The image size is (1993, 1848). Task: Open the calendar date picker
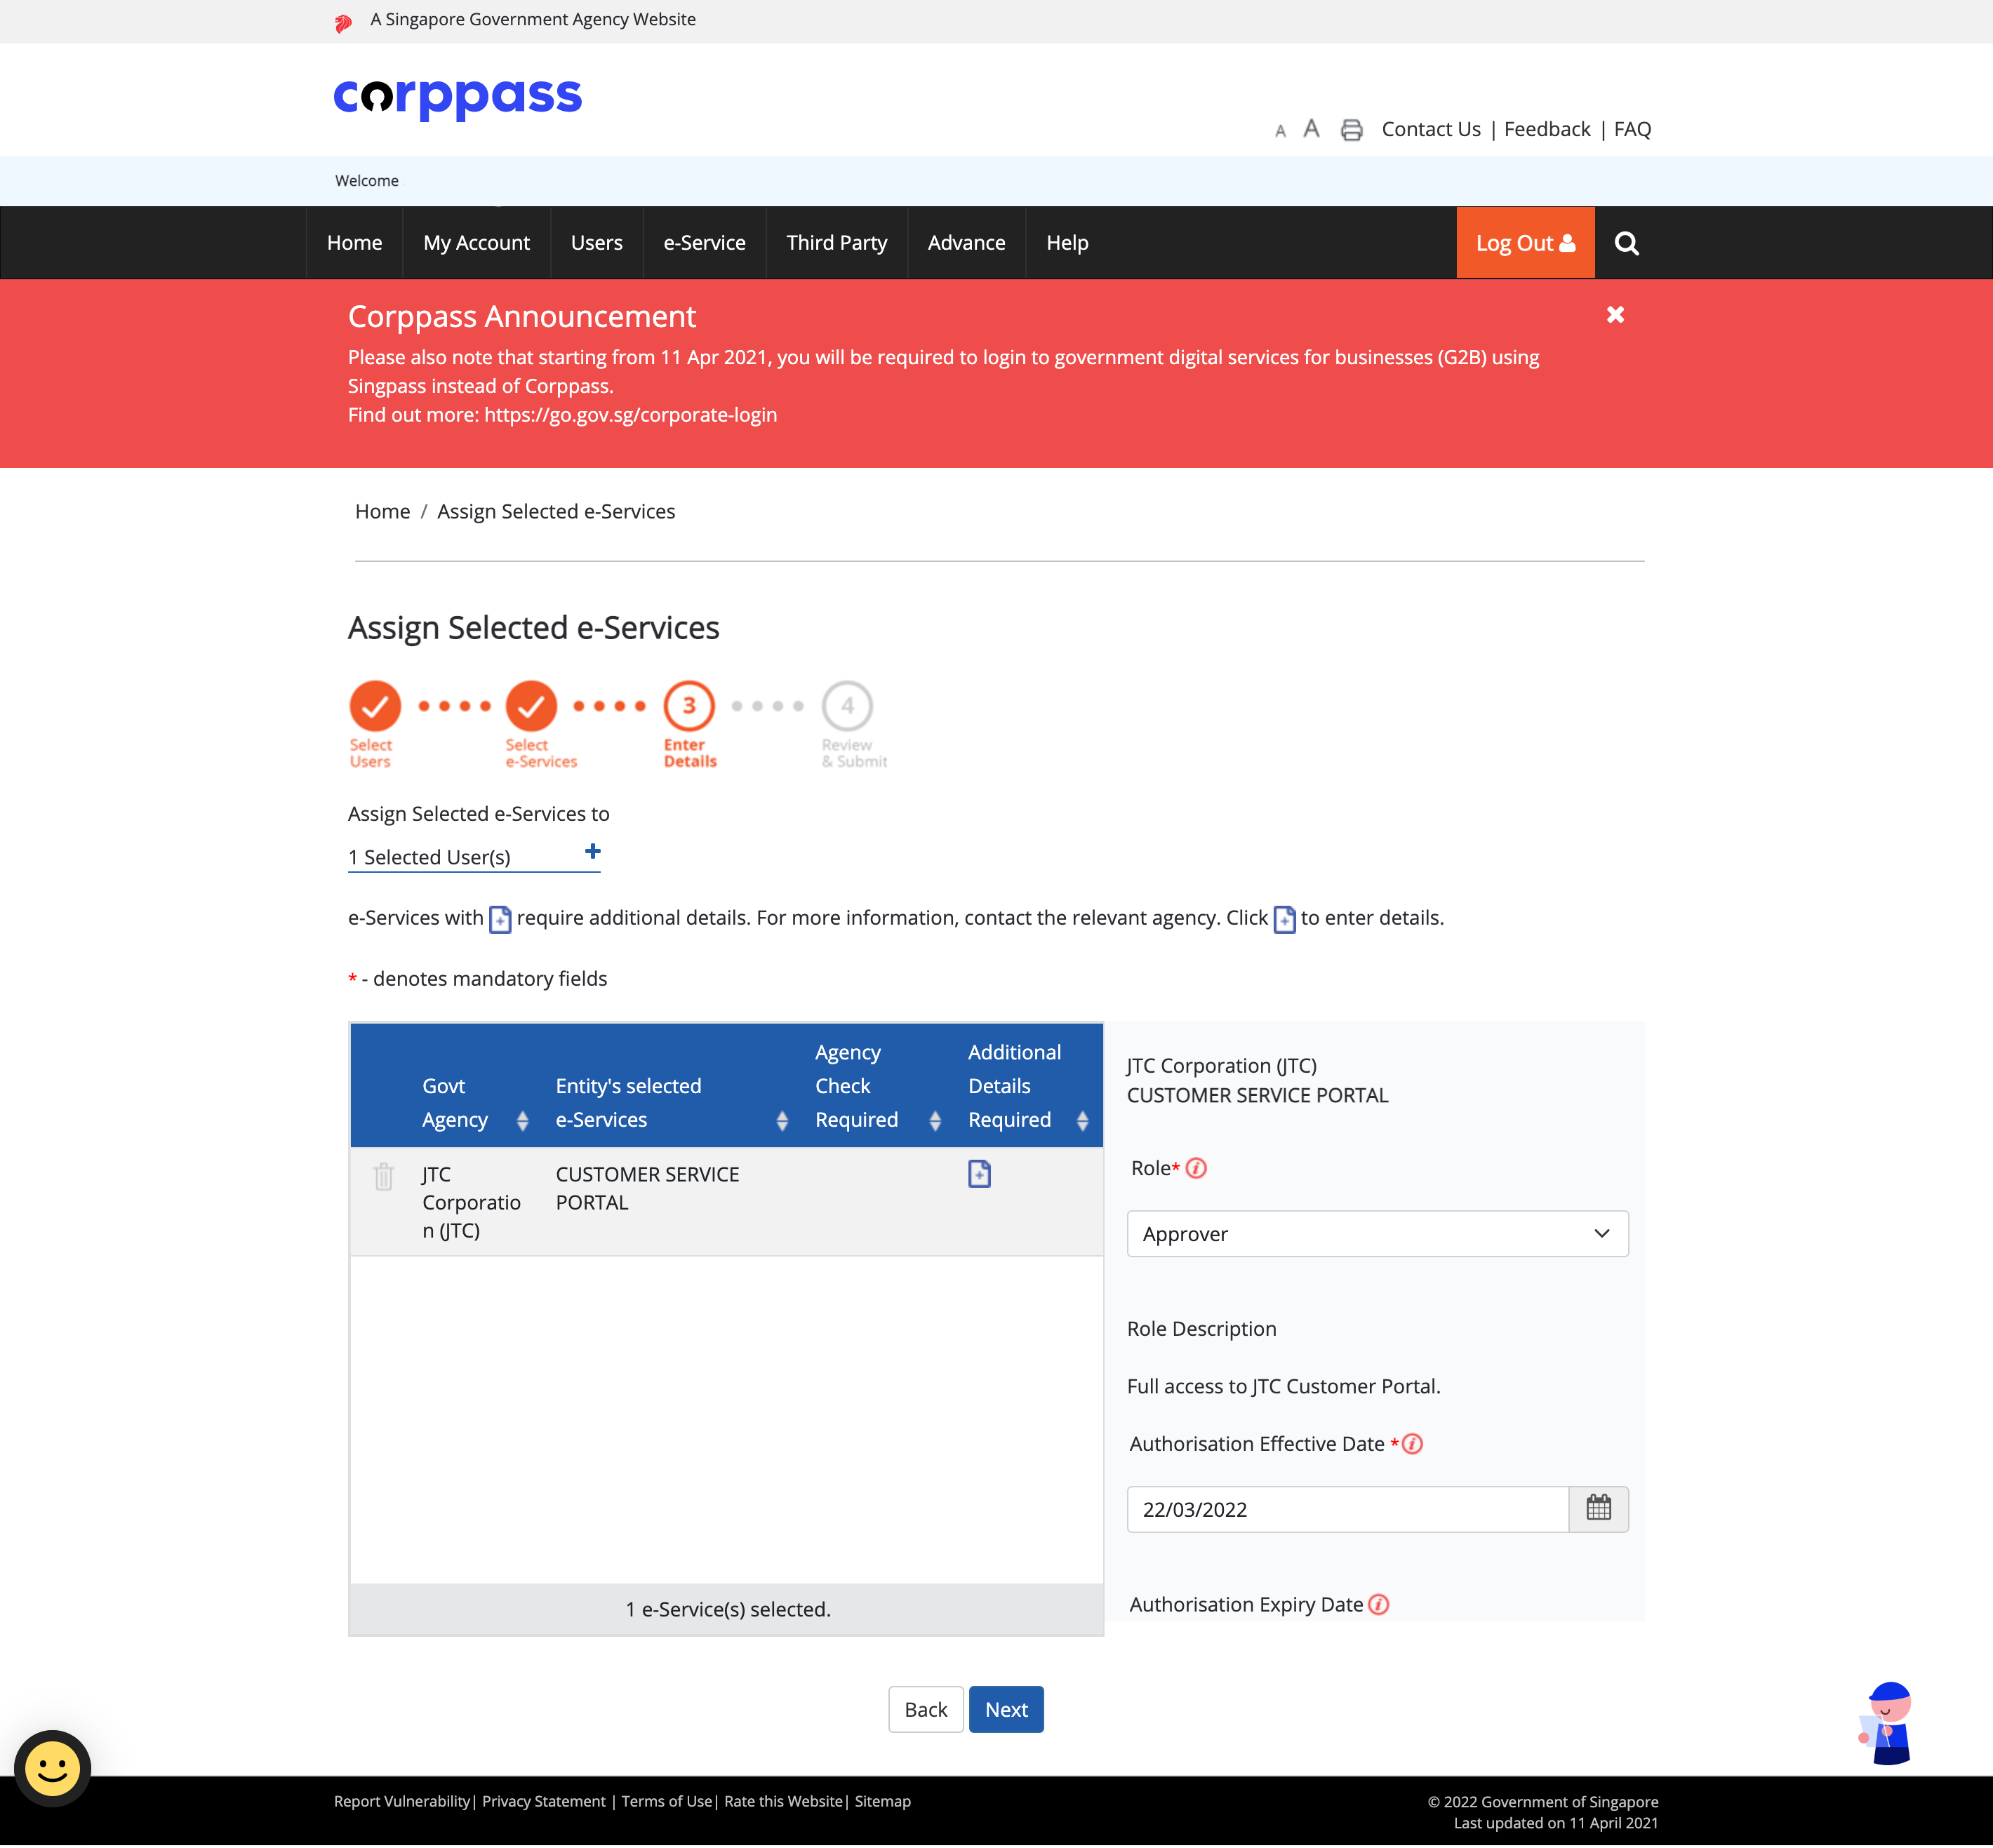coord(1598,1509)
